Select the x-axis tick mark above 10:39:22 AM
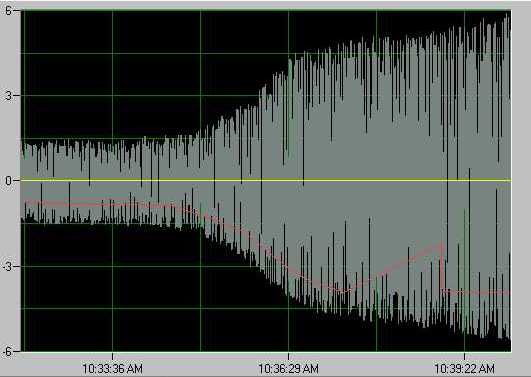The width and height of the screenshot is (531, 377). click(464, 356)
